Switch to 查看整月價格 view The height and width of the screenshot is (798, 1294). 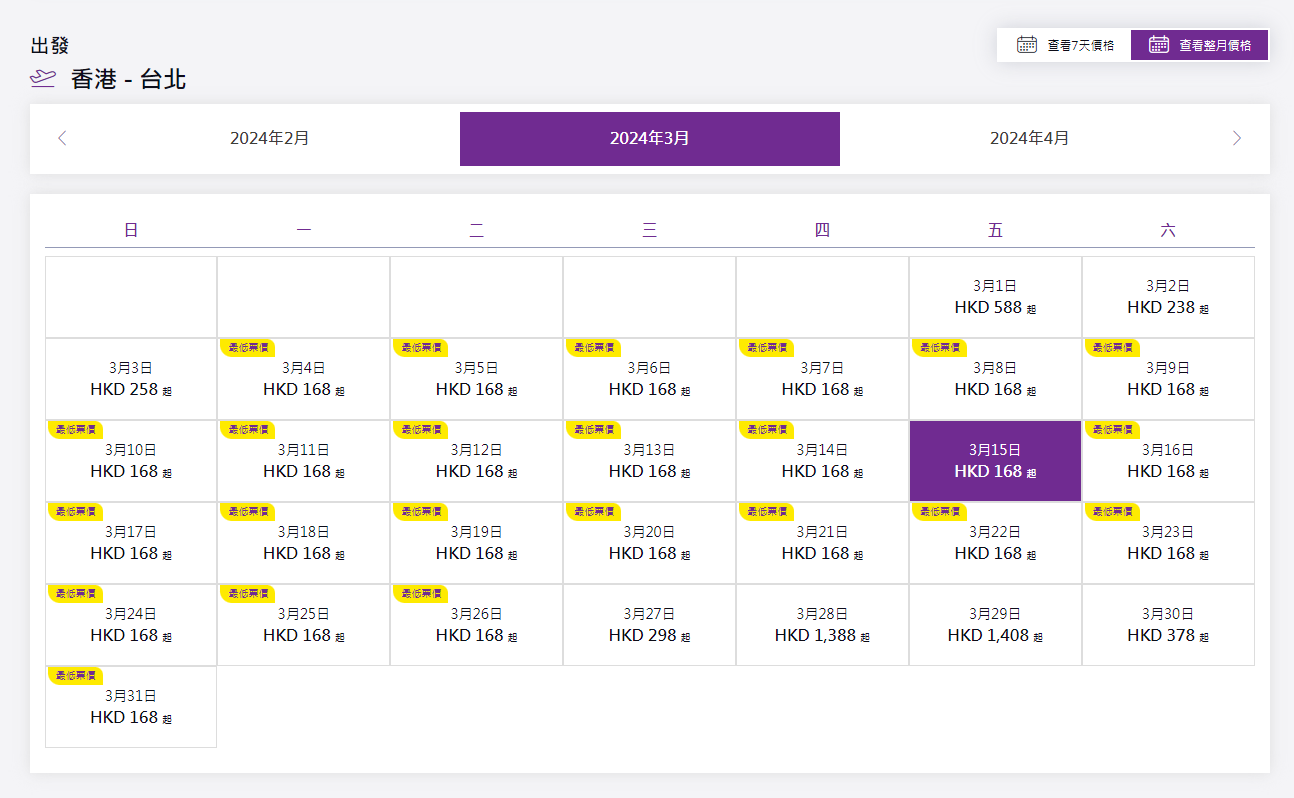click(x=1200, y=45)
